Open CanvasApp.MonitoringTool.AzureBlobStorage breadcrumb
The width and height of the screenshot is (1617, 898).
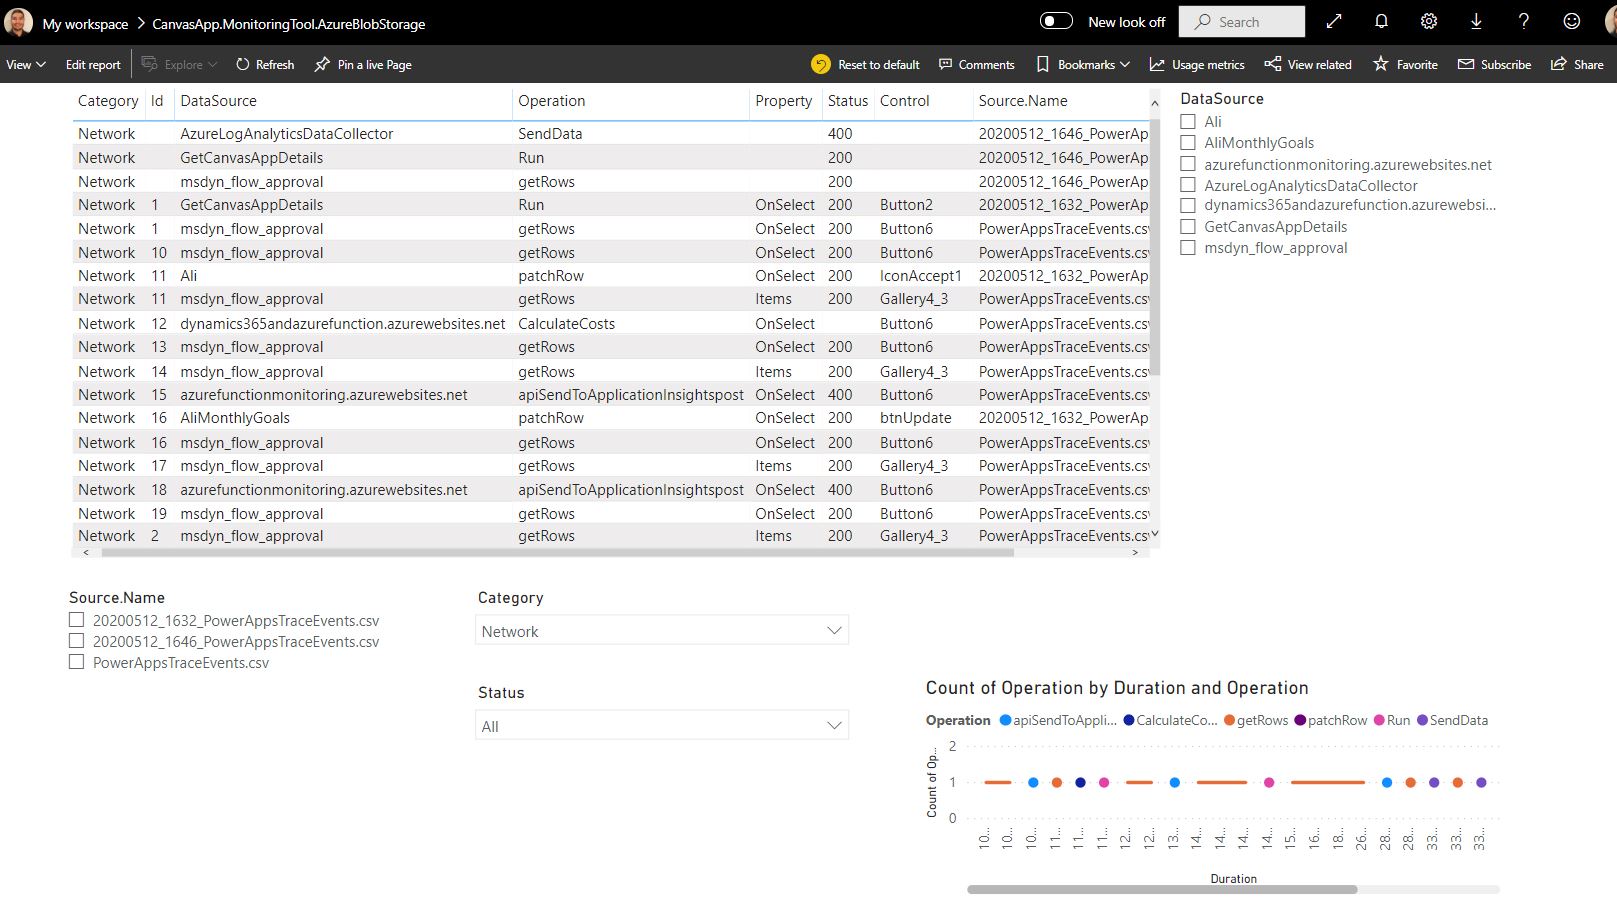(x=288, y=23)
